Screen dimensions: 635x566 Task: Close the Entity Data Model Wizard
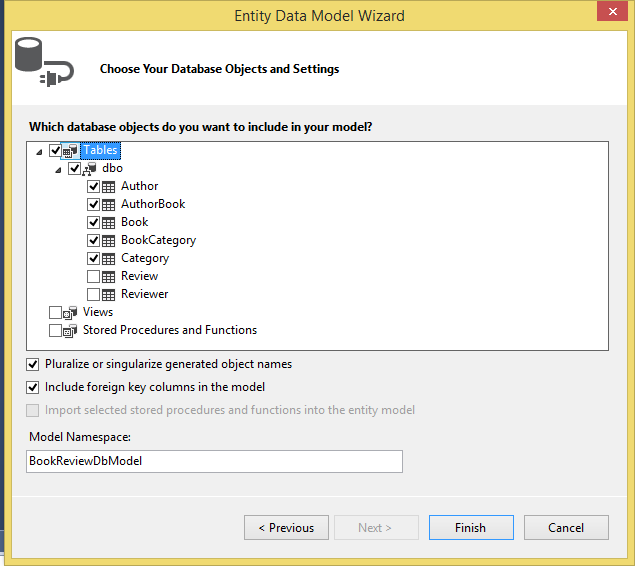pyautogui.click(x=612, y=12)
